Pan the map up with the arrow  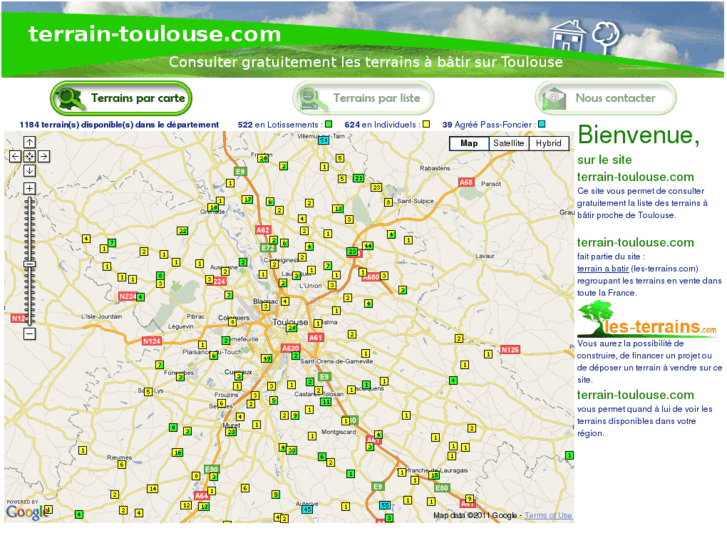[x=29, y=142]
